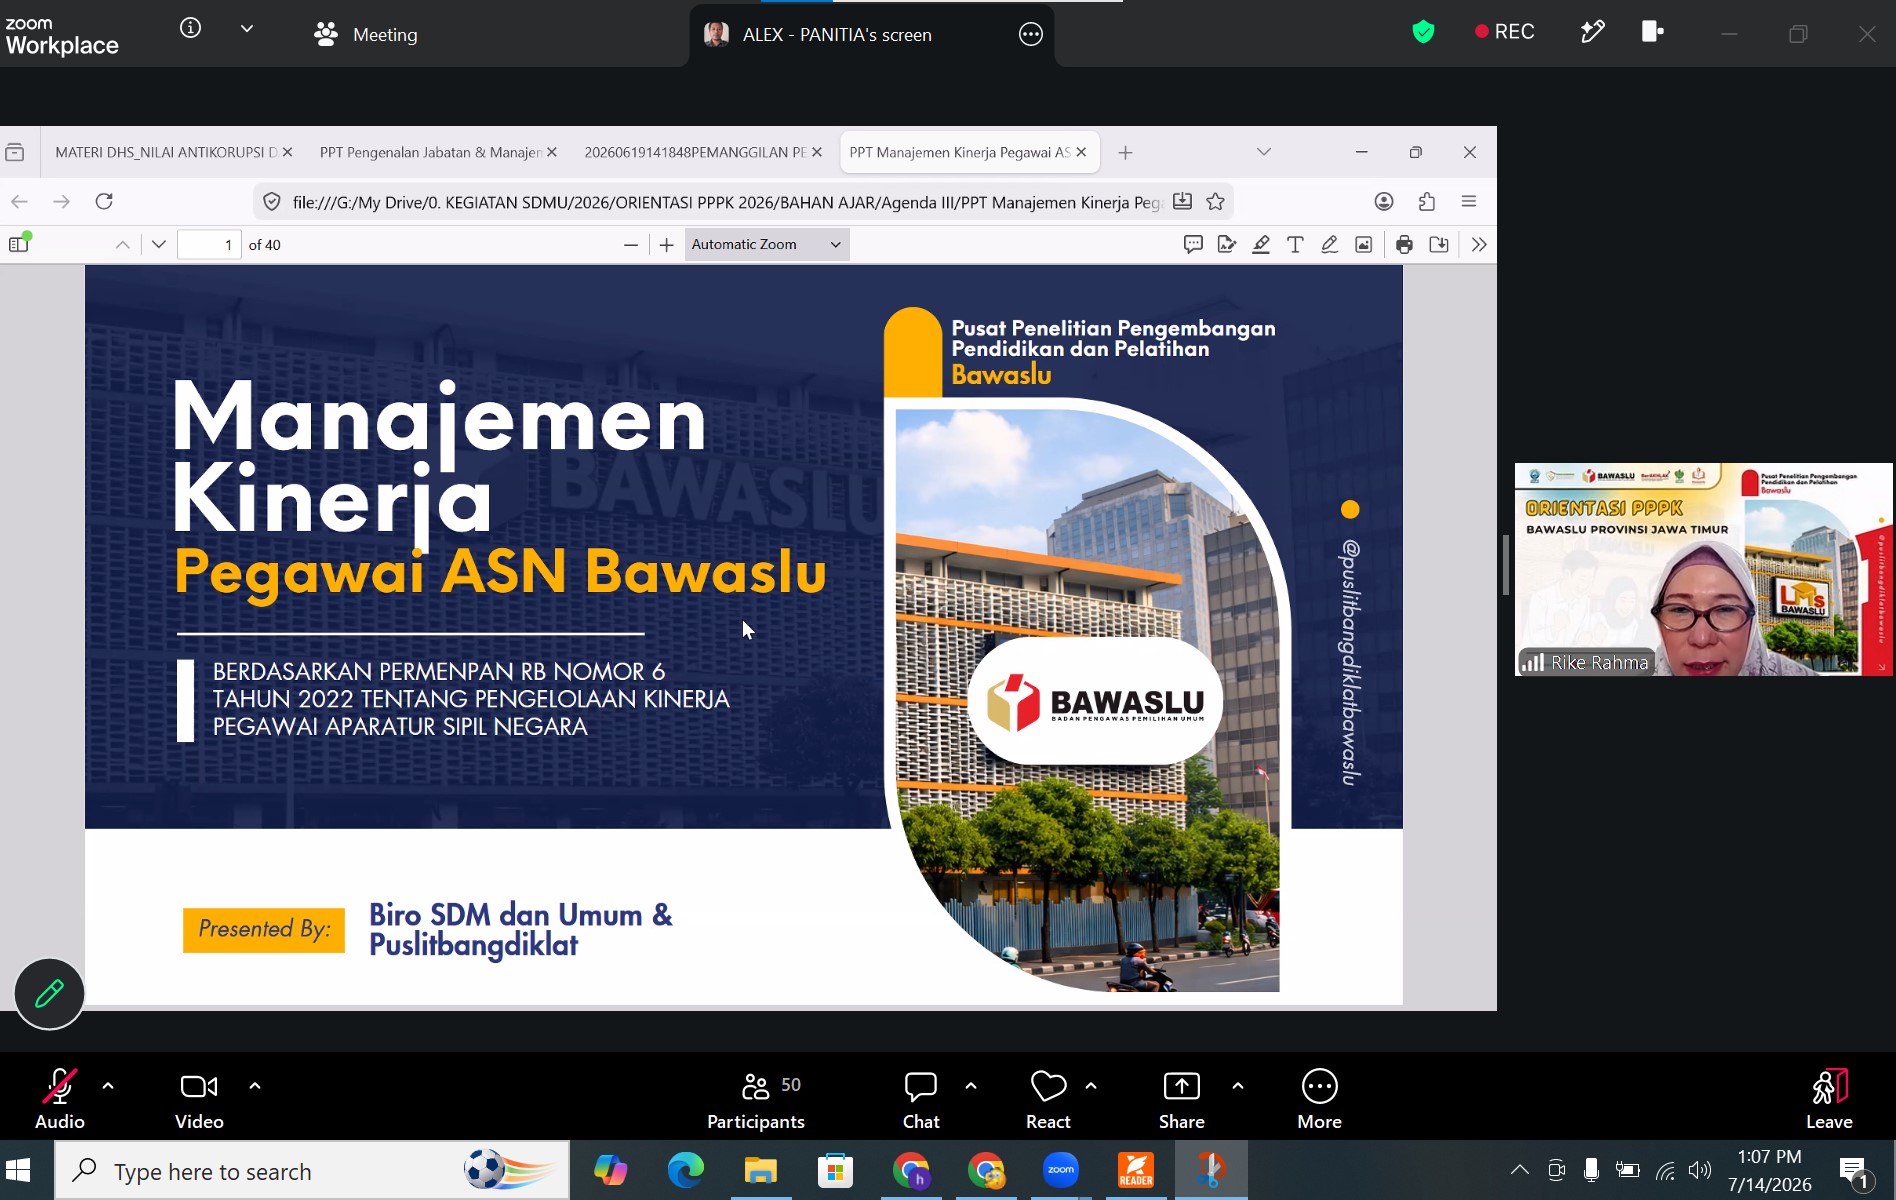1896x1200 pixels.
Task: Click the address bar with file URL
Action: pyautogui.click(x=726, y=202)
